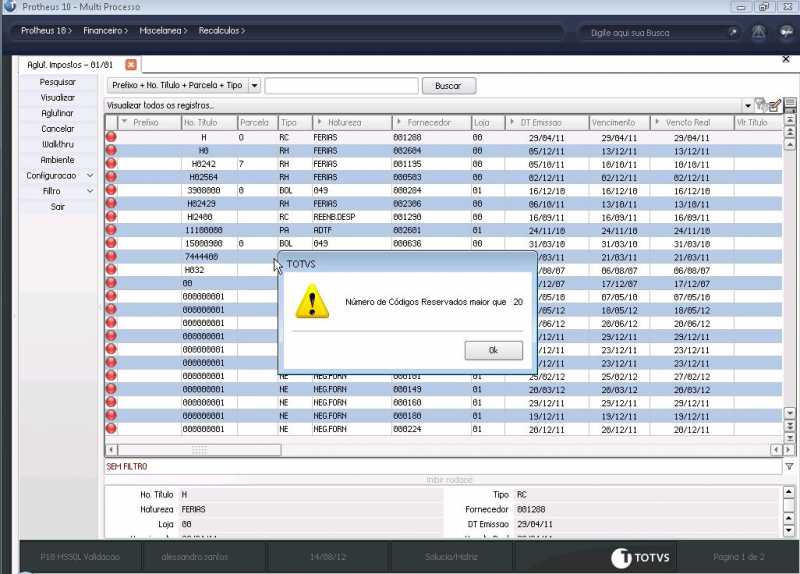This screenshot has width=800, height=574.
Task: Click the horizontal scrollbar thumb under the grid
Action: tap(199, 450)
